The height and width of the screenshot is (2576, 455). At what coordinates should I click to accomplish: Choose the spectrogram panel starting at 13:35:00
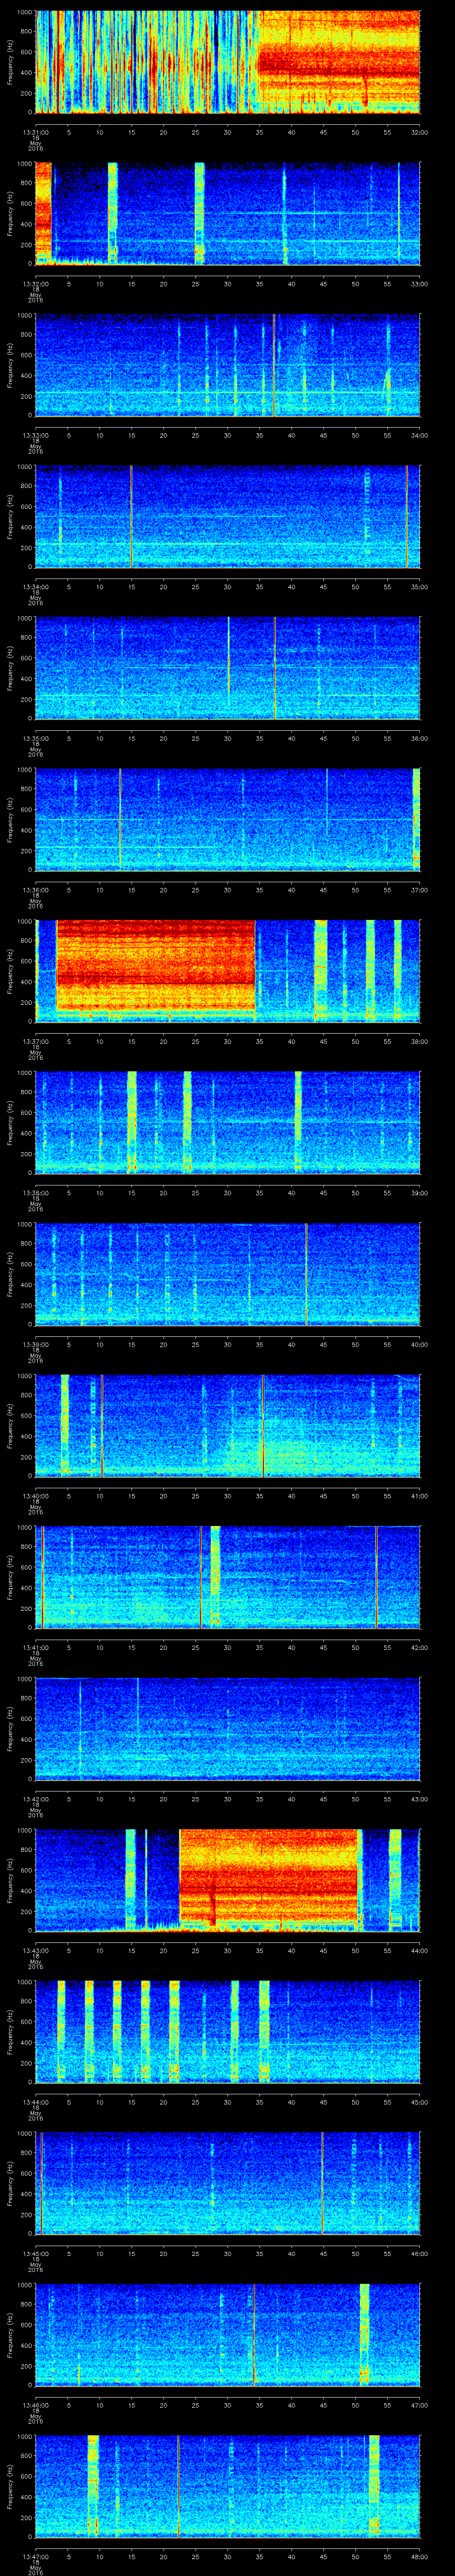coord(227,668)
